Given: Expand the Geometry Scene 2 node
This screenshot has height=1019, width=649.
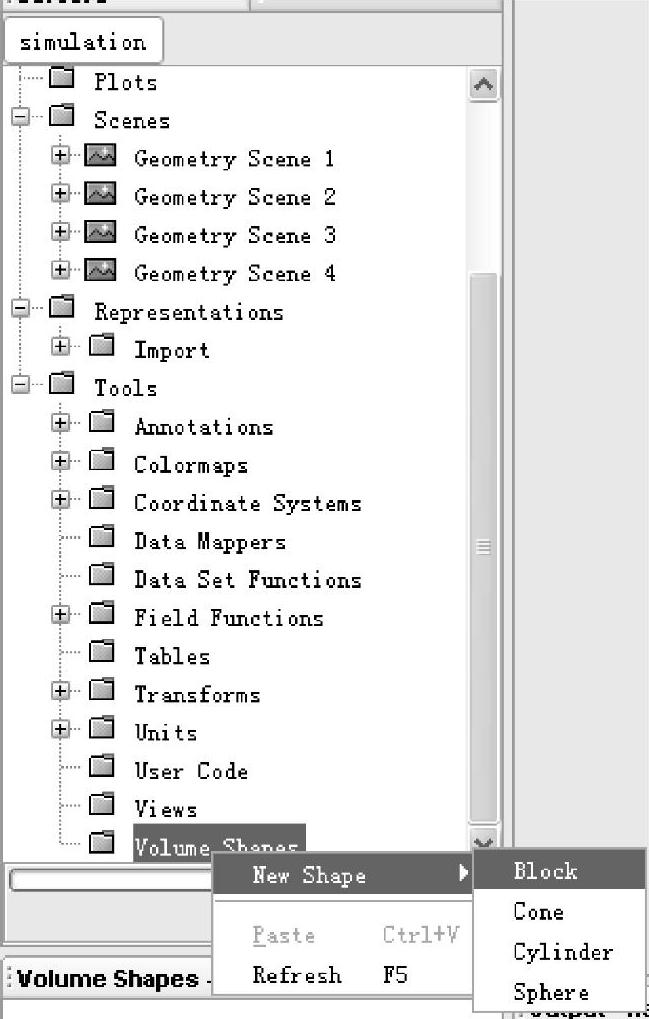Looking at the screenshot, I should pos(62,195).
